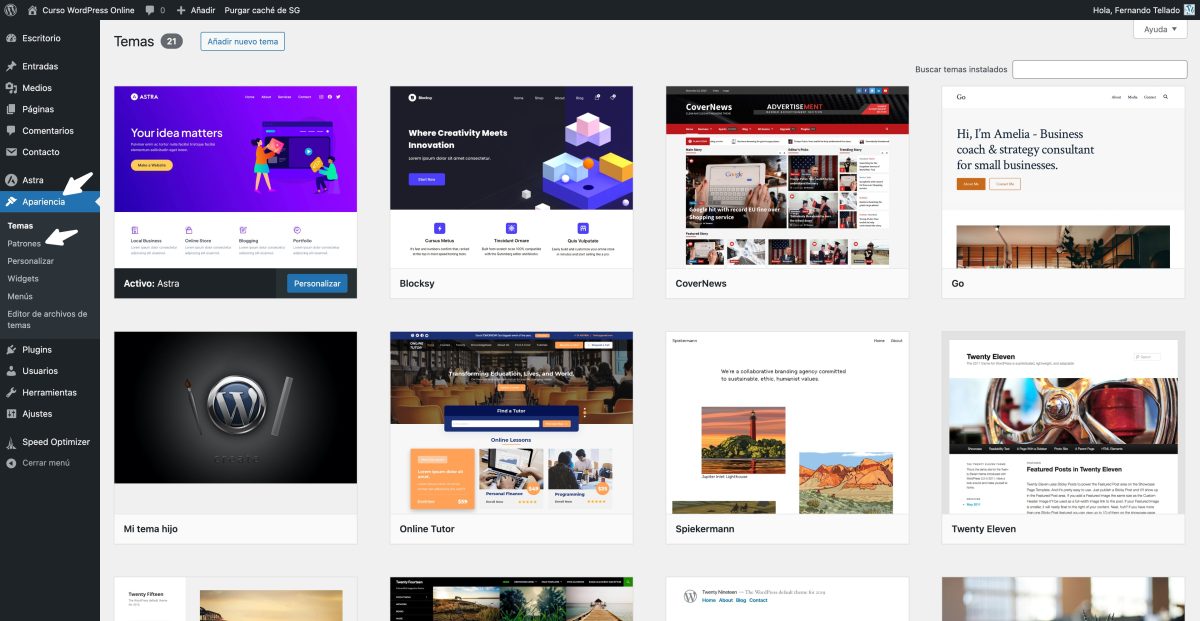
Task: Click the Comentarios bubble icon in sidebar
Action: pos(11,131)
